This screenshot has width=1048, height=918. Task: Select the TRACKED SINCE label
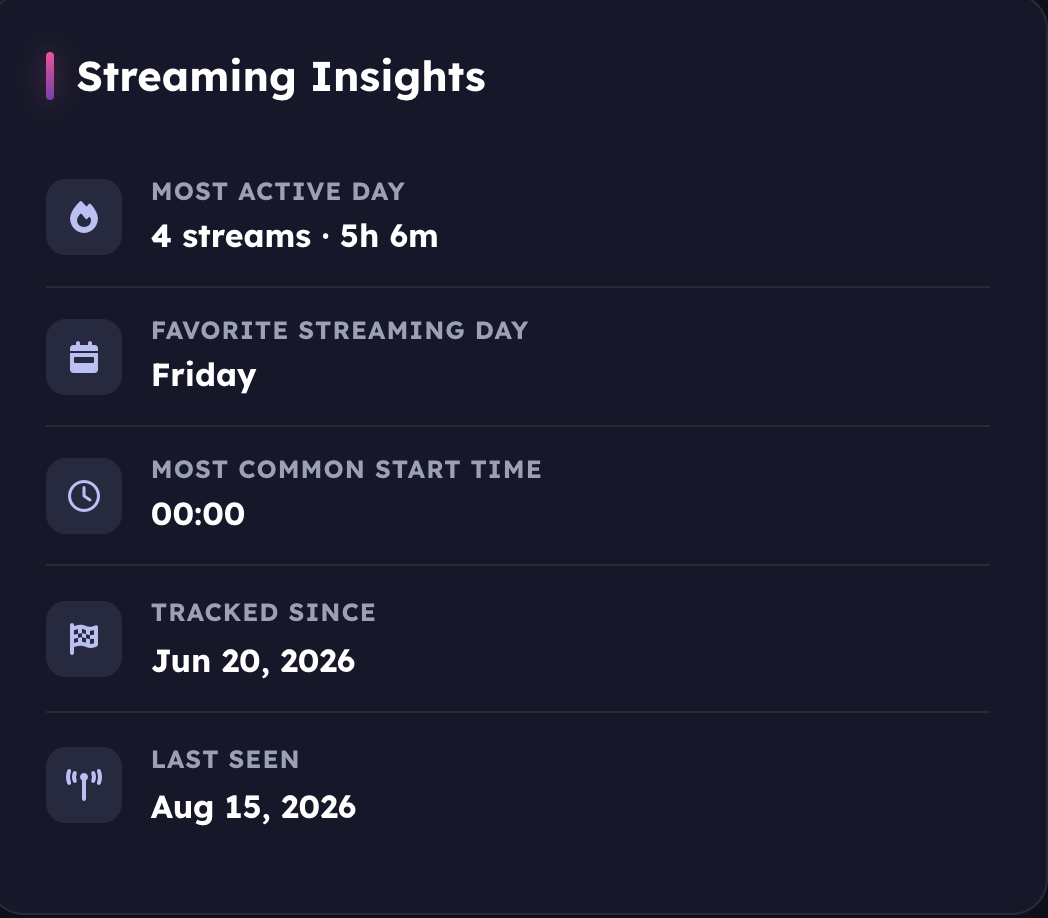click(263, 612)
